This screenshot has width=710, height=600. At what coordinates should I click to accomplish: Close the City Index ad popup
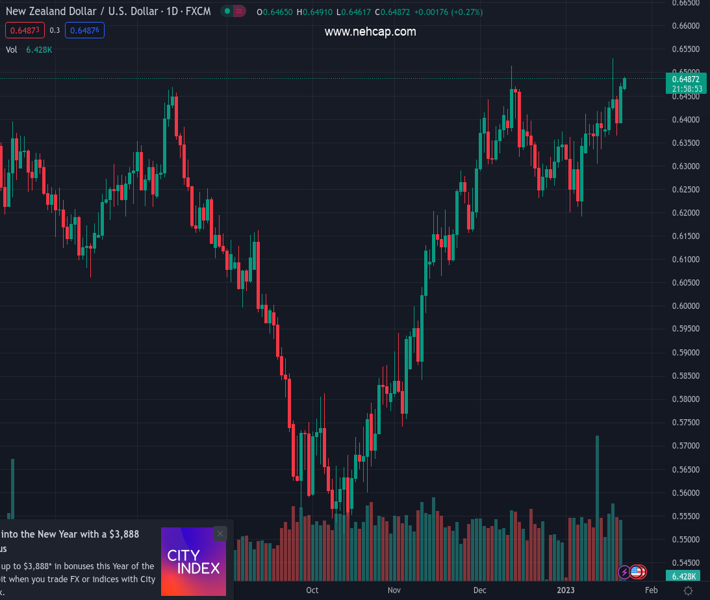coord(220,534)
